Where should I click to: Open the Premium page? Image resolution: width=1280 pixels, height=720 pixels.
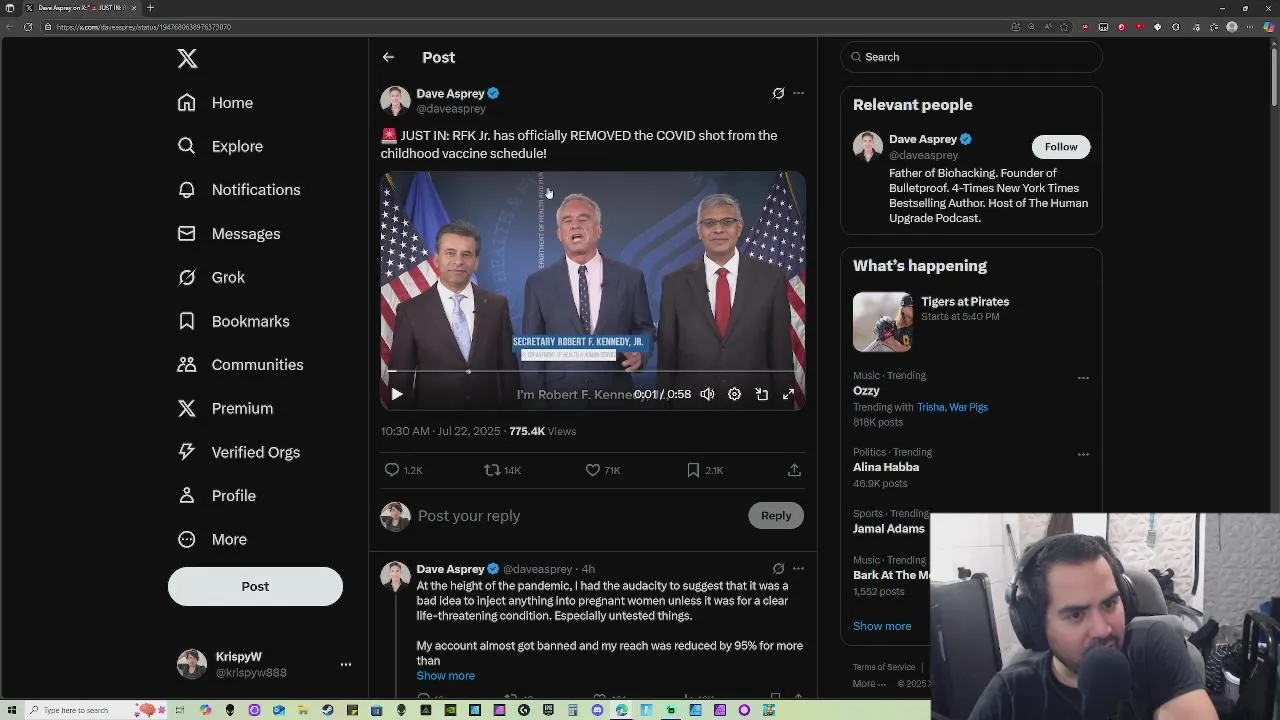225,408
